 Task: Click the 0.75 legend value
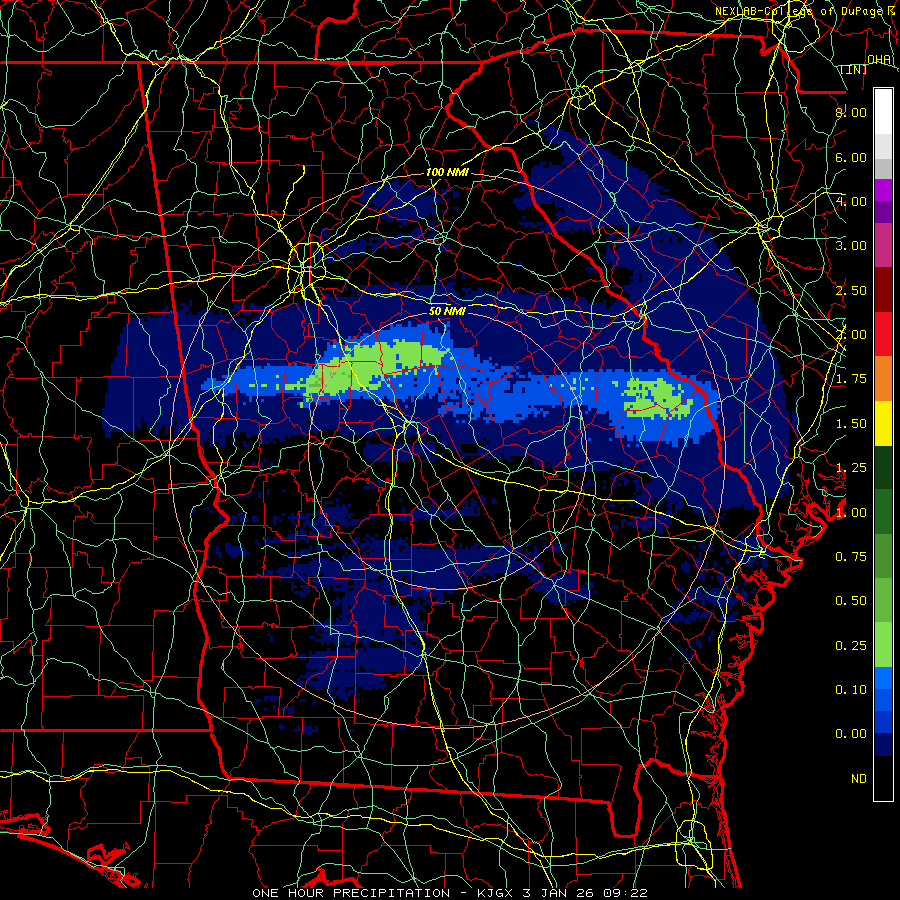851,557
